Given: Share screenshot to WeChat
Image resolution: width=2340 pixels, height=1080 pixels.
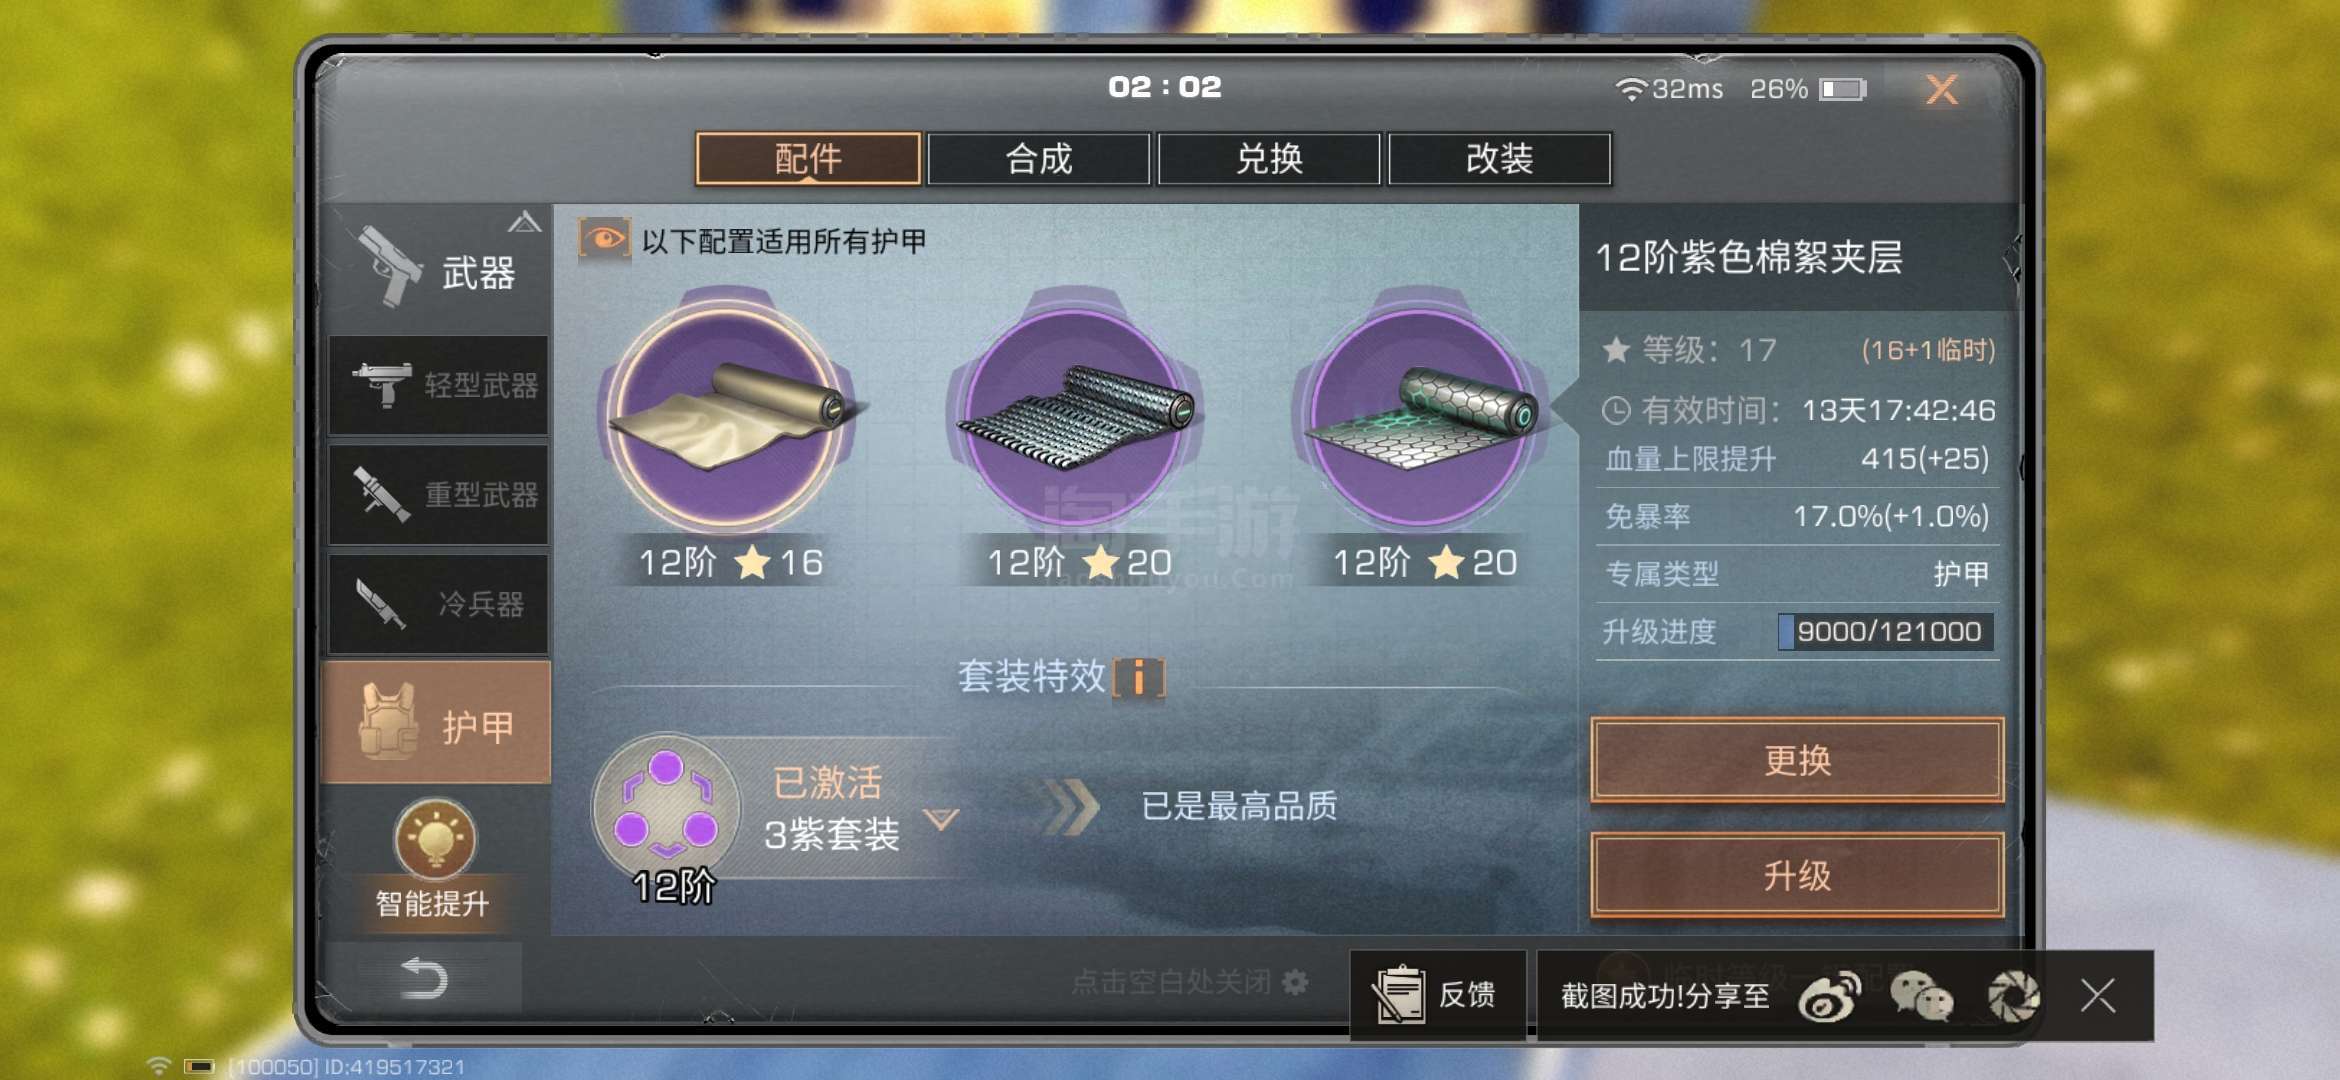Looking at the screenshot, I should click(1921, 996).
